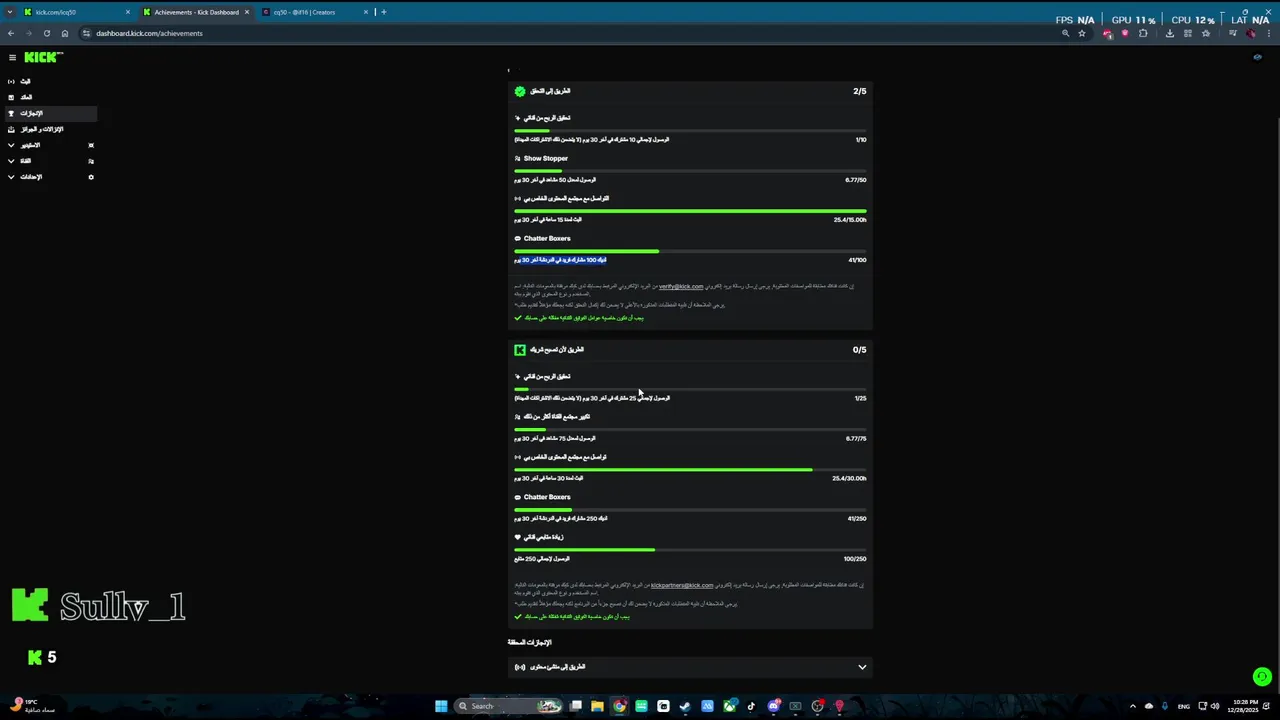Switch to the cq50 Creators tab
This screenshot has height=720, width=1280.
click(314, 12)
